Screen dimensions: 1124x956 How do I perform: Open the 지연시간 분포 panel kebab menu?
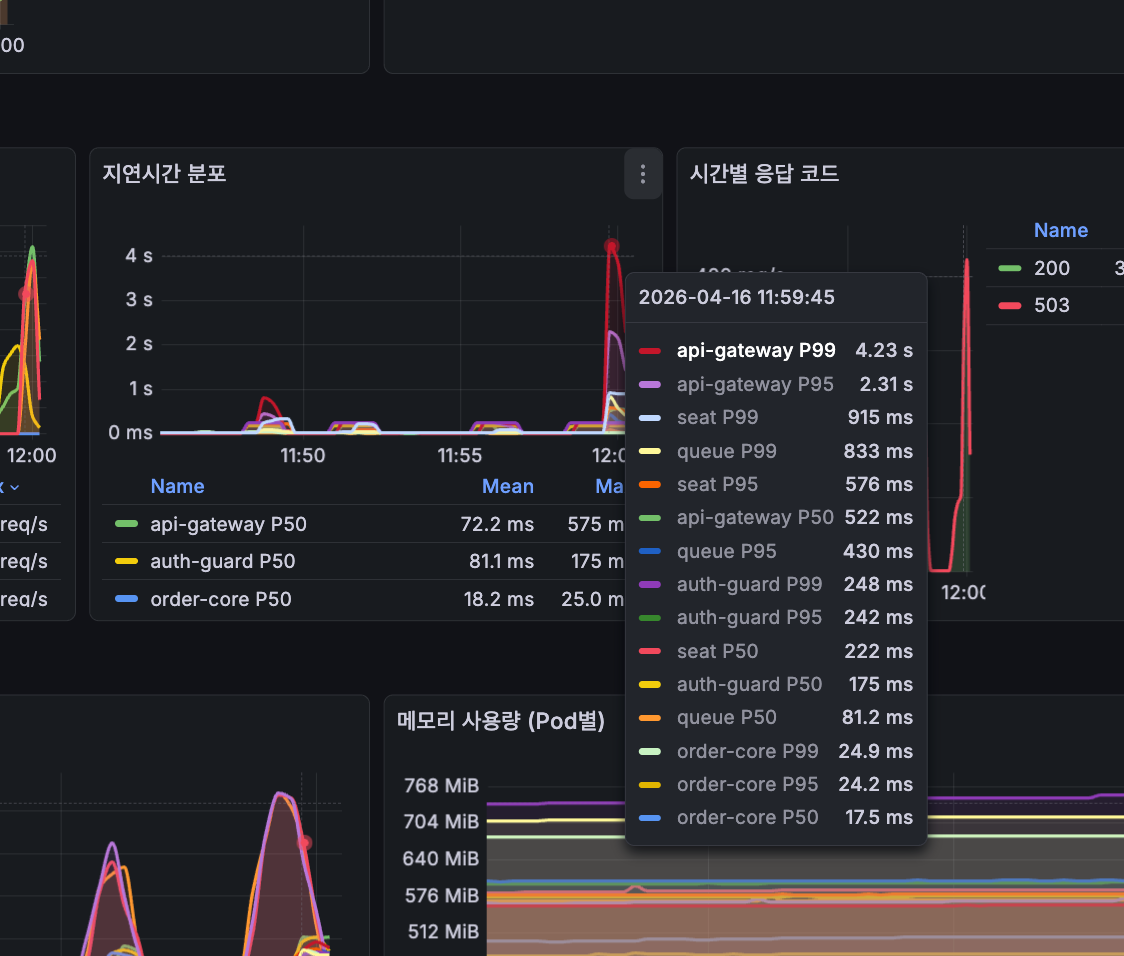(x=642, y=173)
